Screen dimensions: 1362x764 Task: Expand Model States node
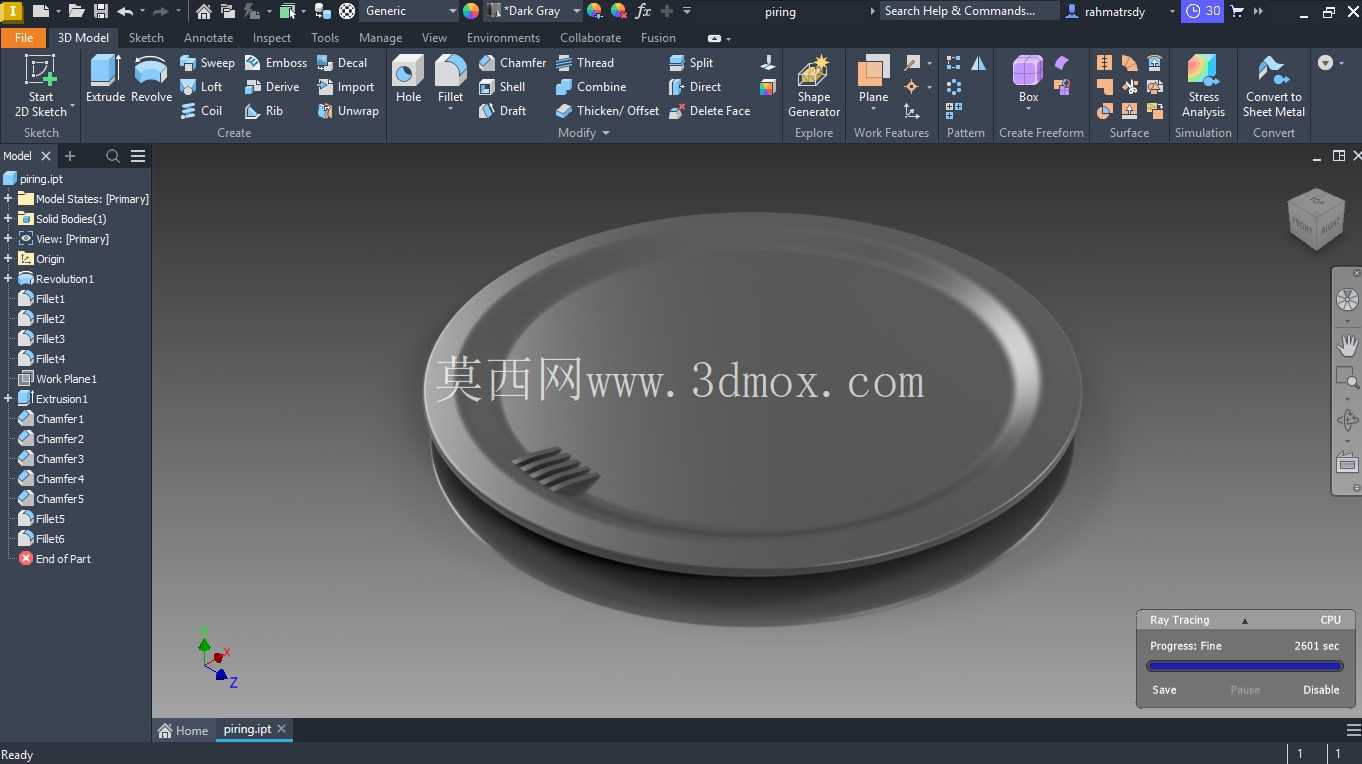8,199
